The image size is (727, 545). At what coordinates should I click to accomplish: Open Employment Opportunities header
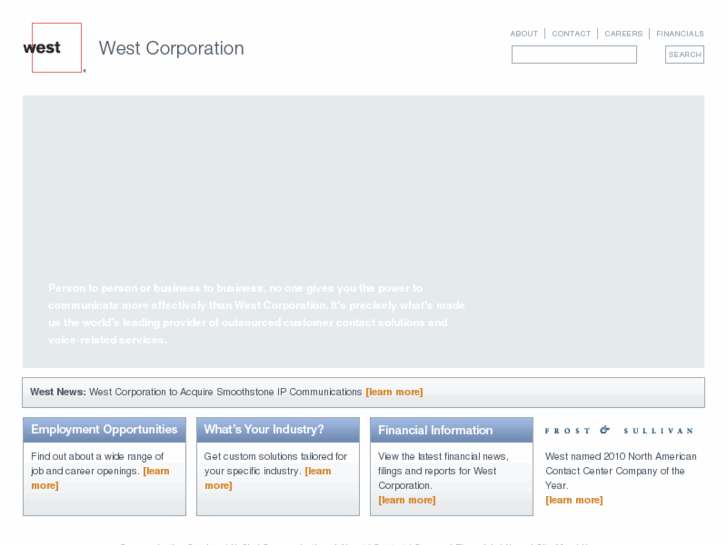click(x=104, y=430)
